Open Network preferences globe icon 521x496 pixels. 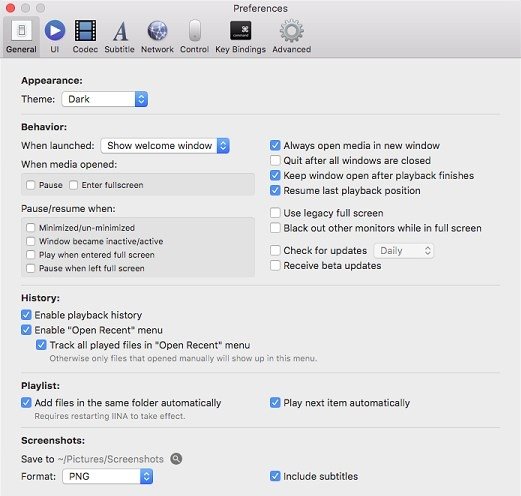(x=157, y=30)
